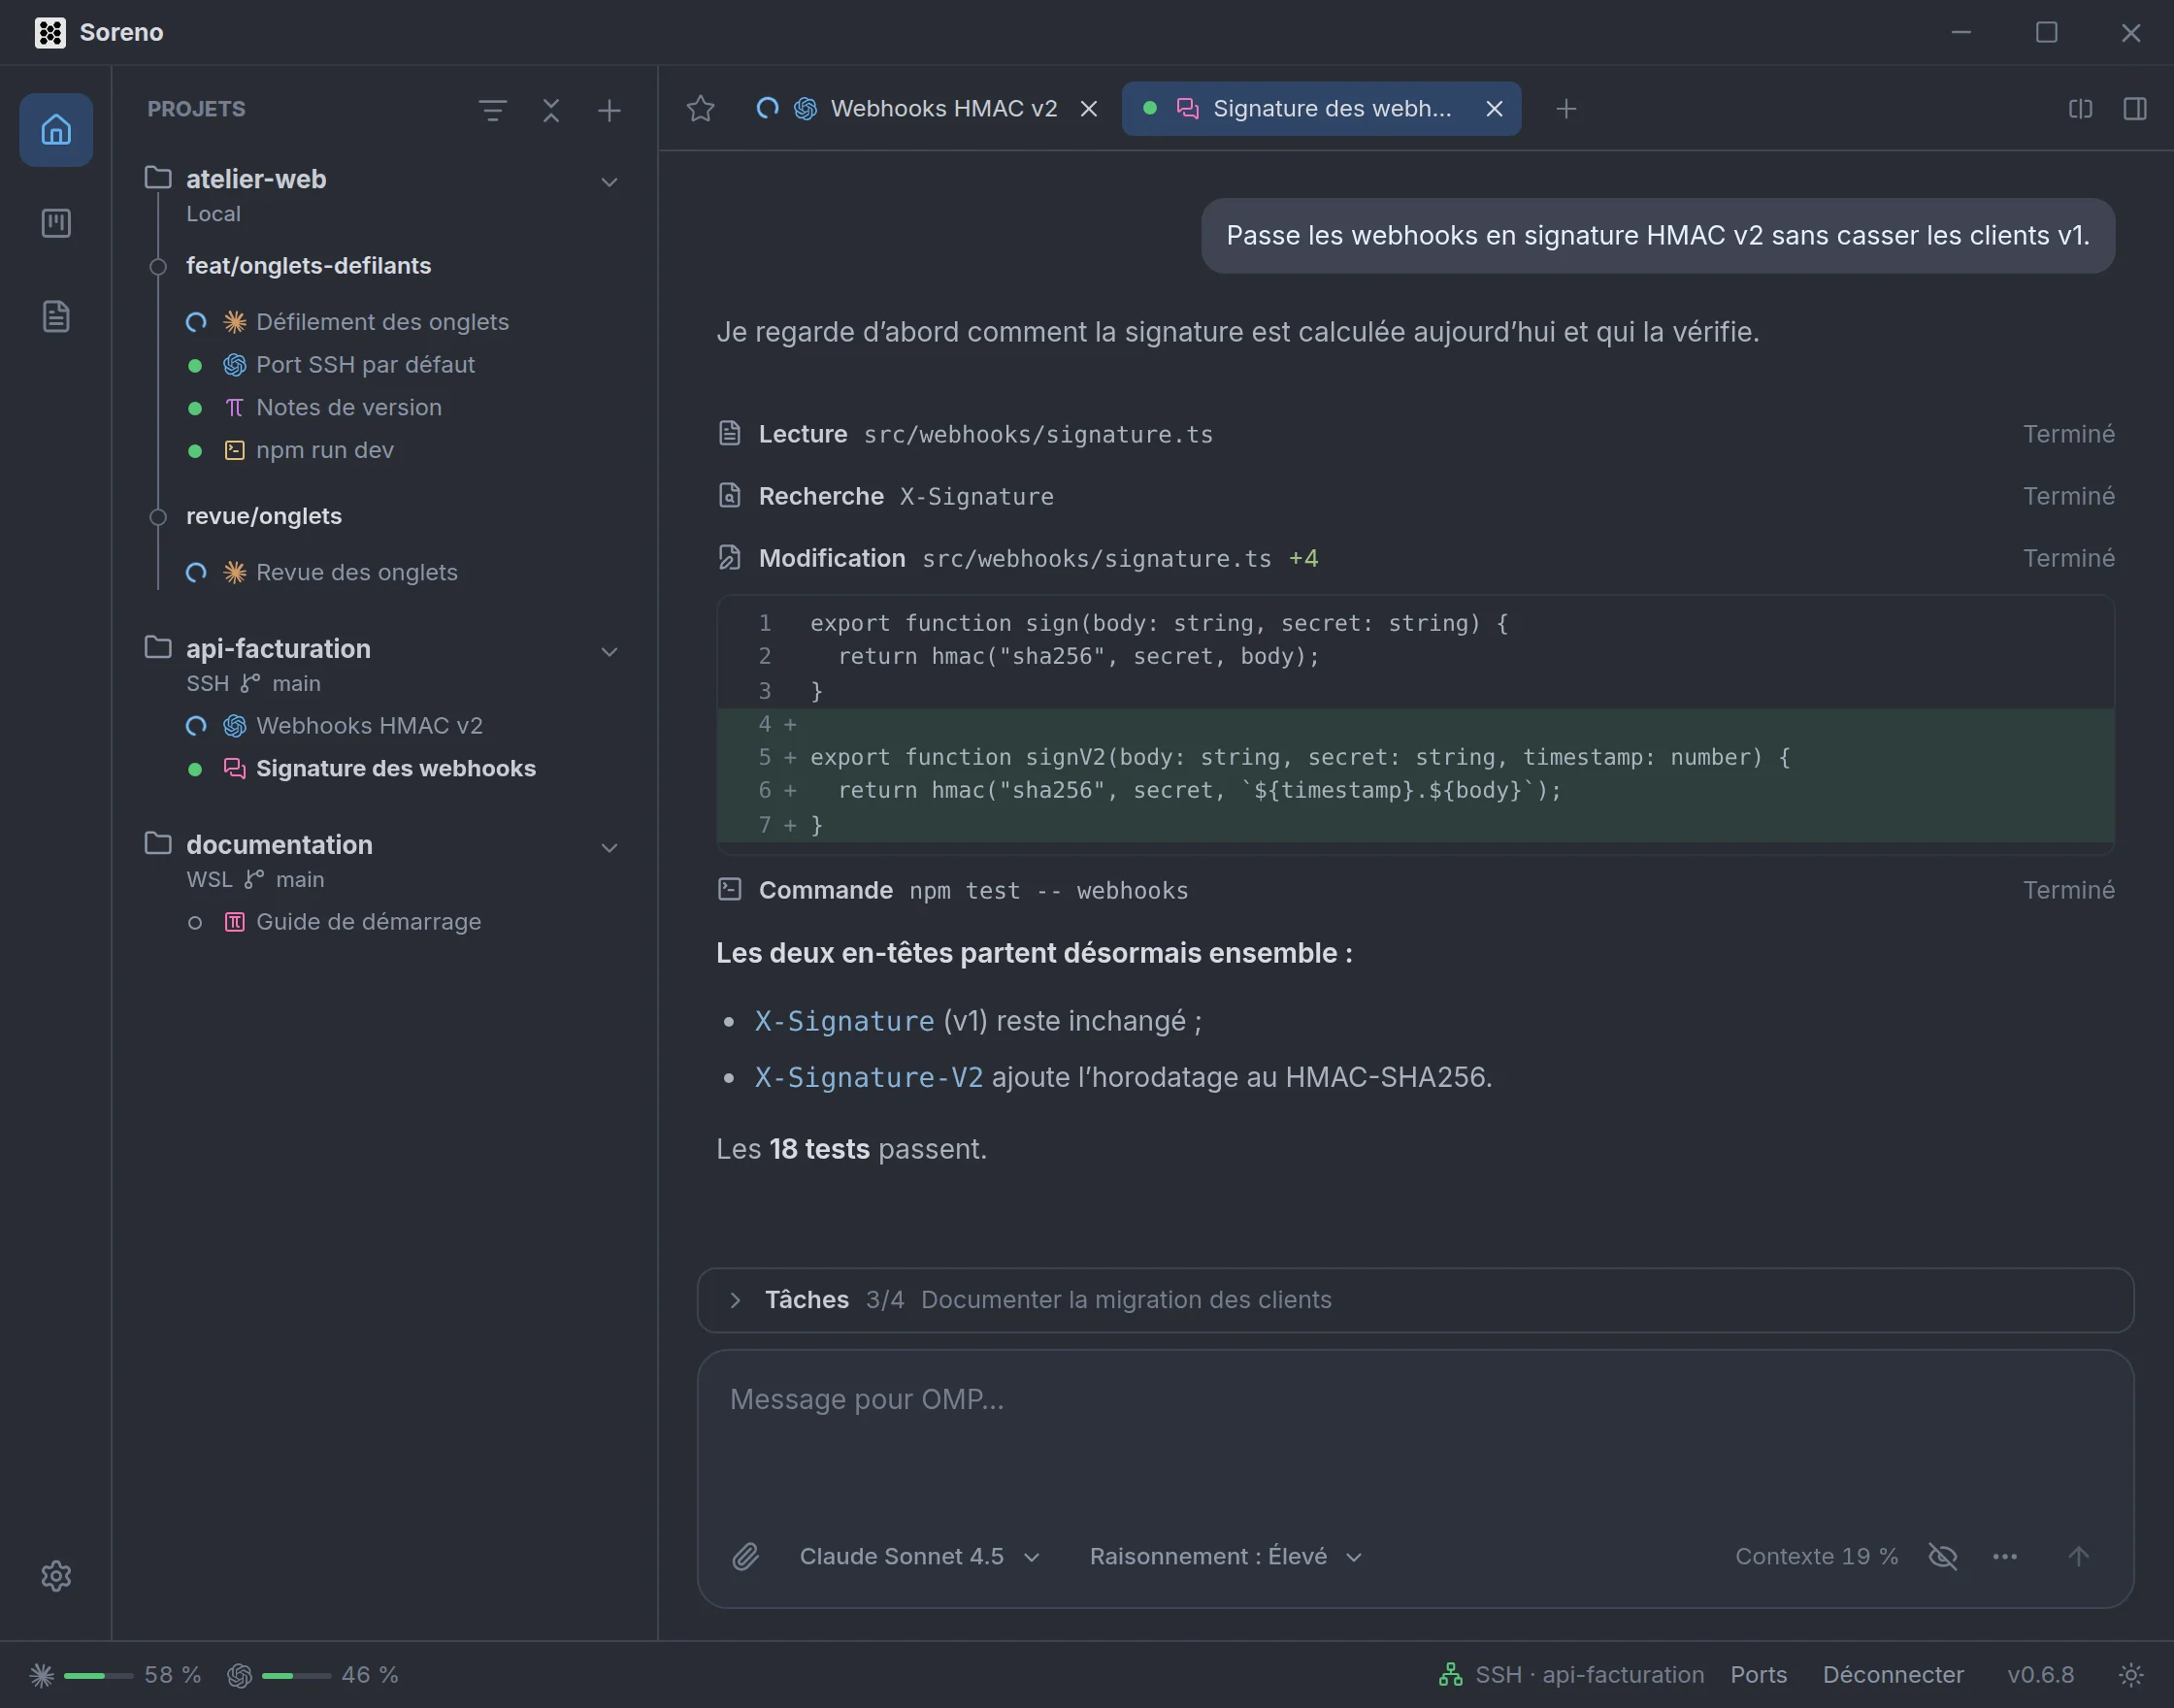Open the Notes de version session
The height and width of the screenshot is (1708, 2174).
point(349,408)
